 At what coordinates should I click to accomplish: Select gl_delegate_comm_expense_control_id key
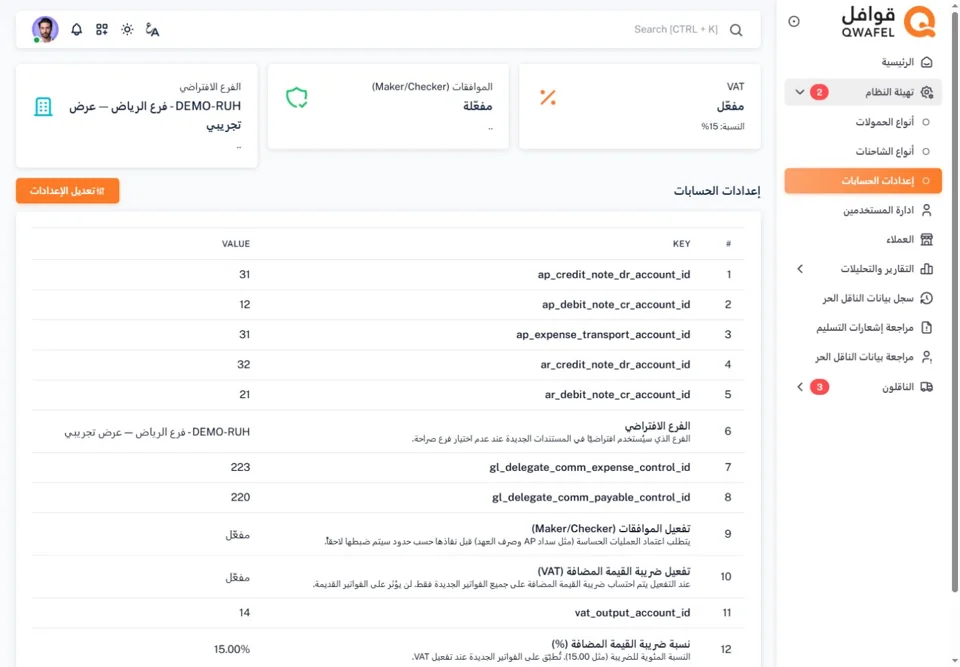click(x=590, y=467)
